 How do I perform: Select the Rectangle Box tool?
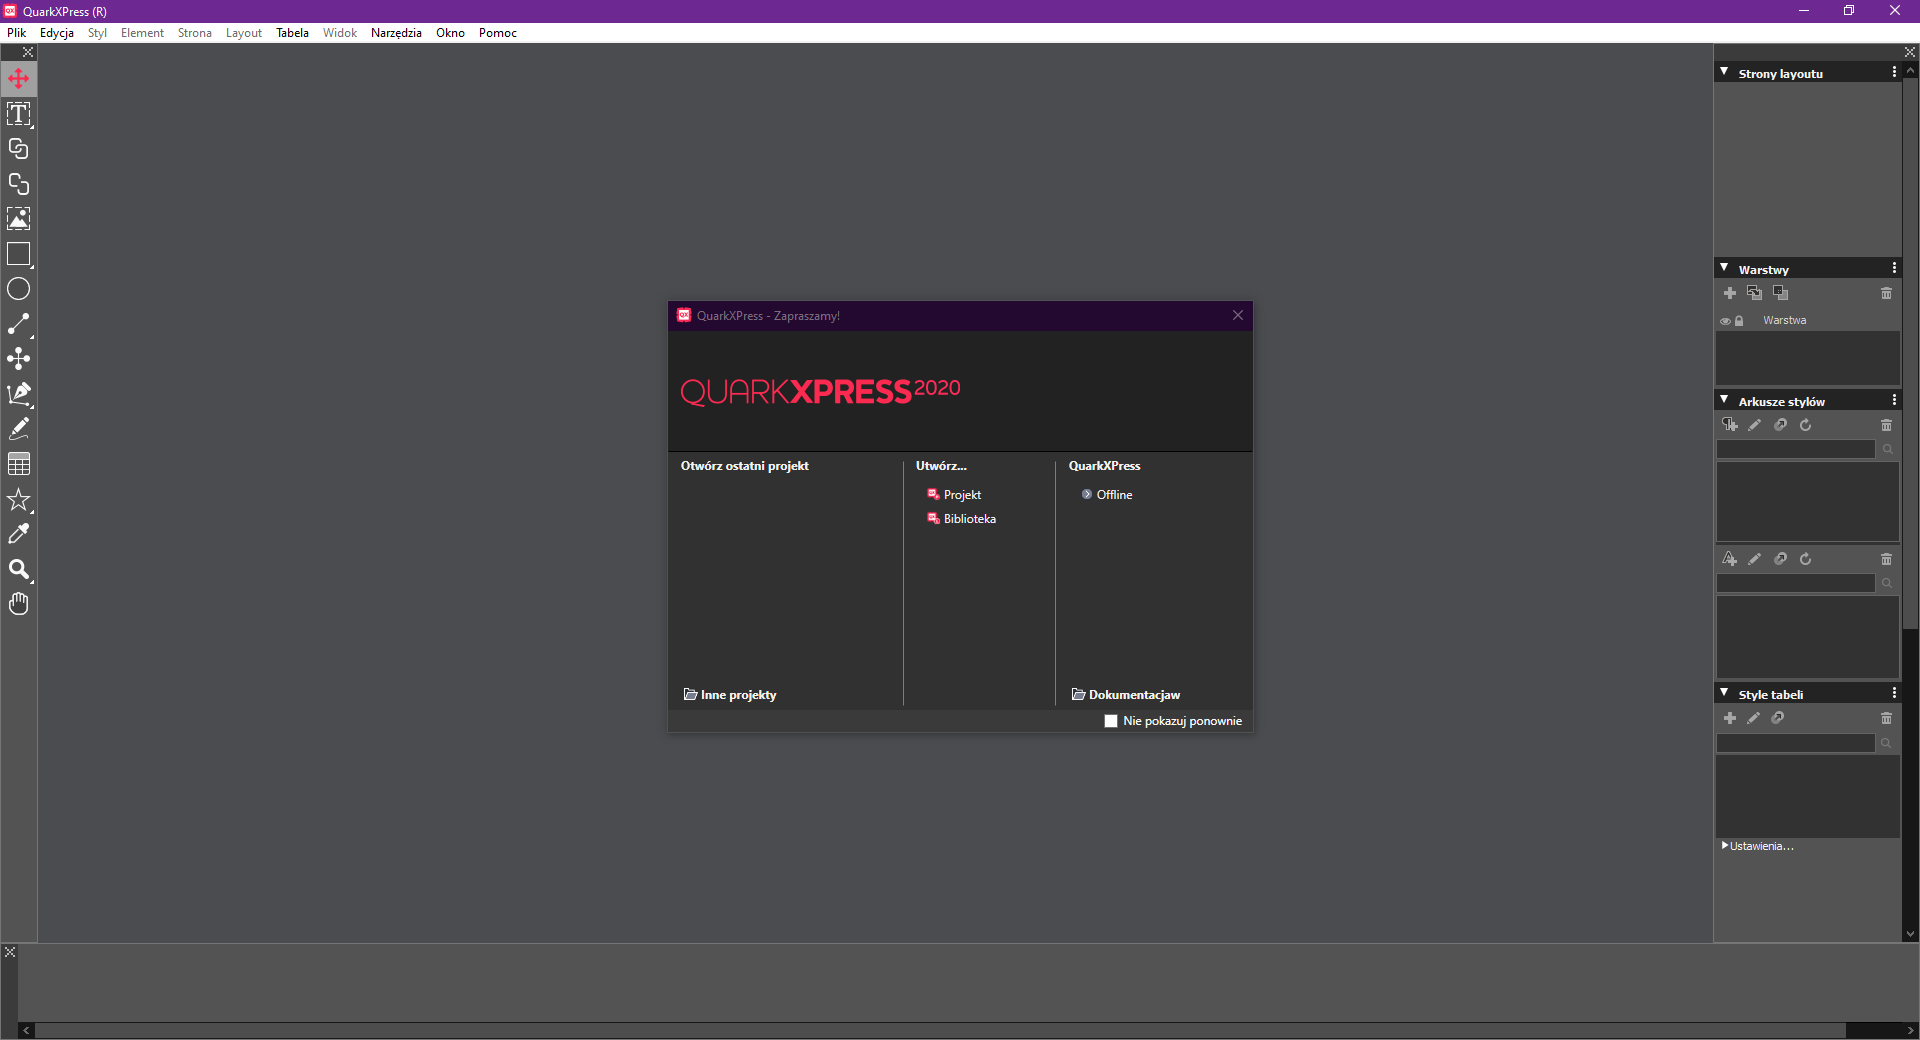click(x=19, y=254)
